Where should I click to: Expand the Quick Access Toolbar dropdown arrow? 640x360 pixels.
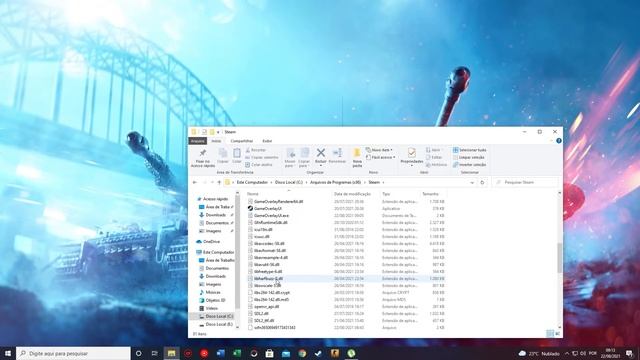[x=218, y=132]
